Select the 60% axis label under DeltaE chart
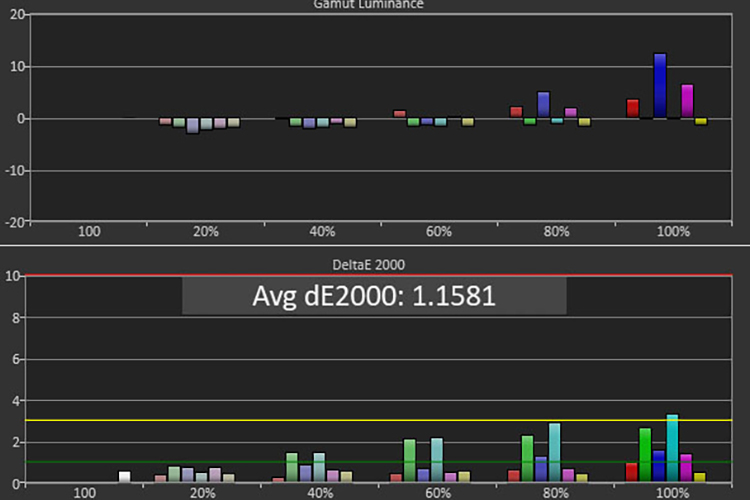This screenshot has width=750, height=500. [439, 493]
